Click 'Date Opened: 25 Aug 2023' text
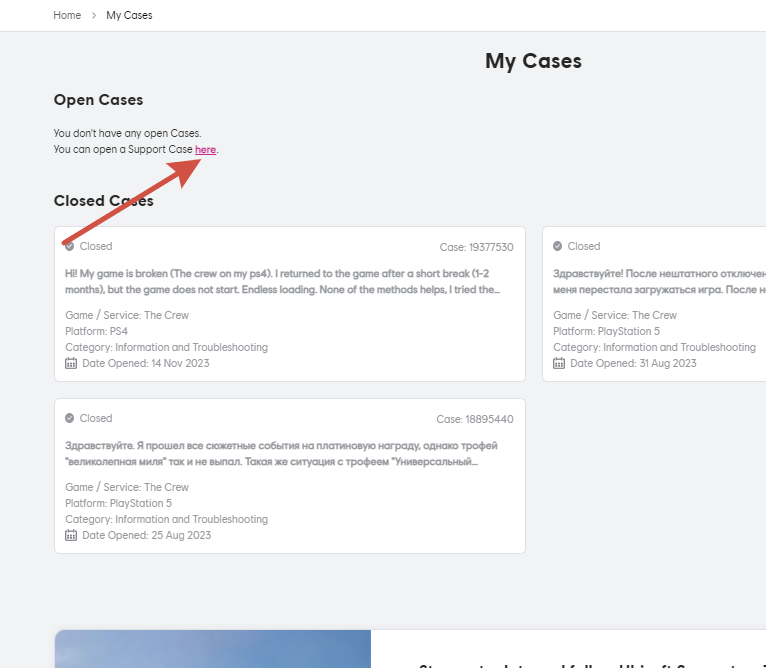Image resolution: width=766 pixels, height=668 pixels. pos(147,535)
